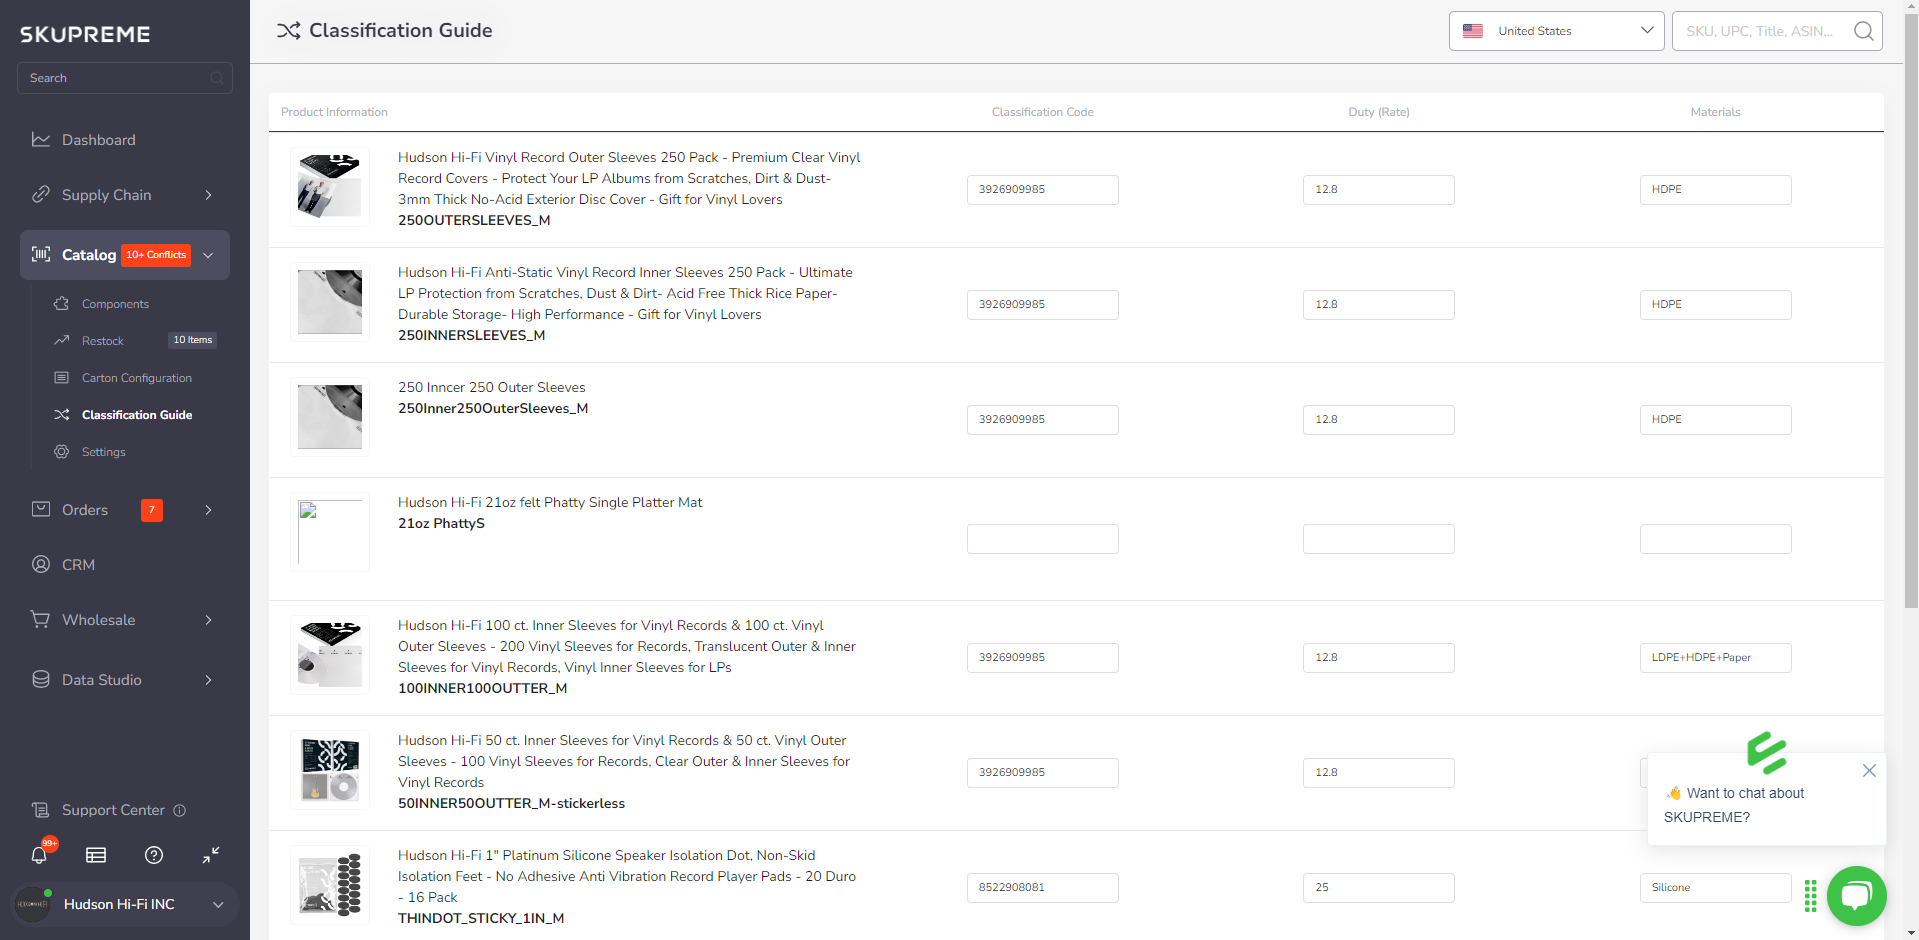Open Carton Configuration settings

(136, 378)
